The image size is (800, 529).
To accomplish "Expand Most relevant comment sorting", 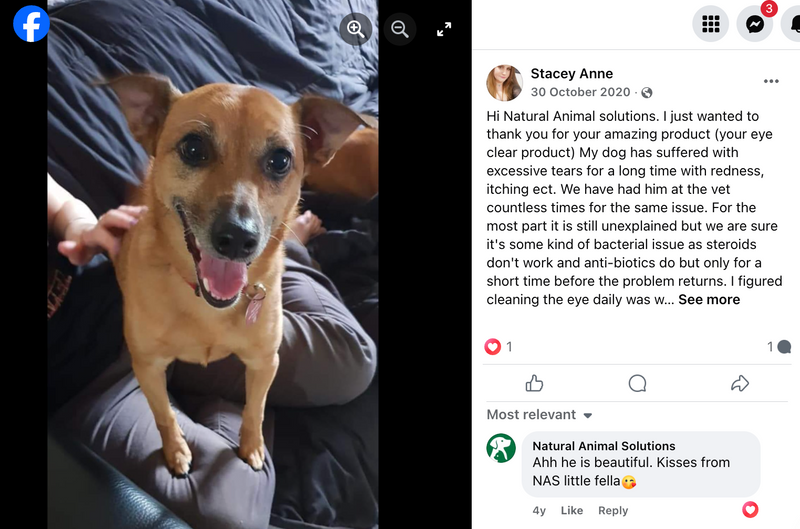I will click(539, 414).
